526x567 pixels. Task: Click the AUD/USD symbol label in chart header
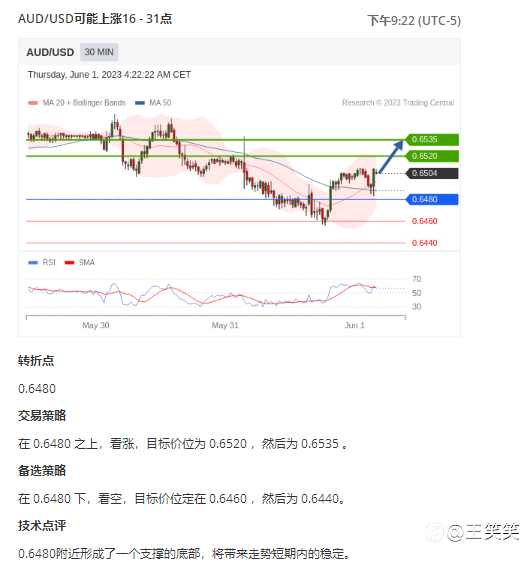click(50, 52)
